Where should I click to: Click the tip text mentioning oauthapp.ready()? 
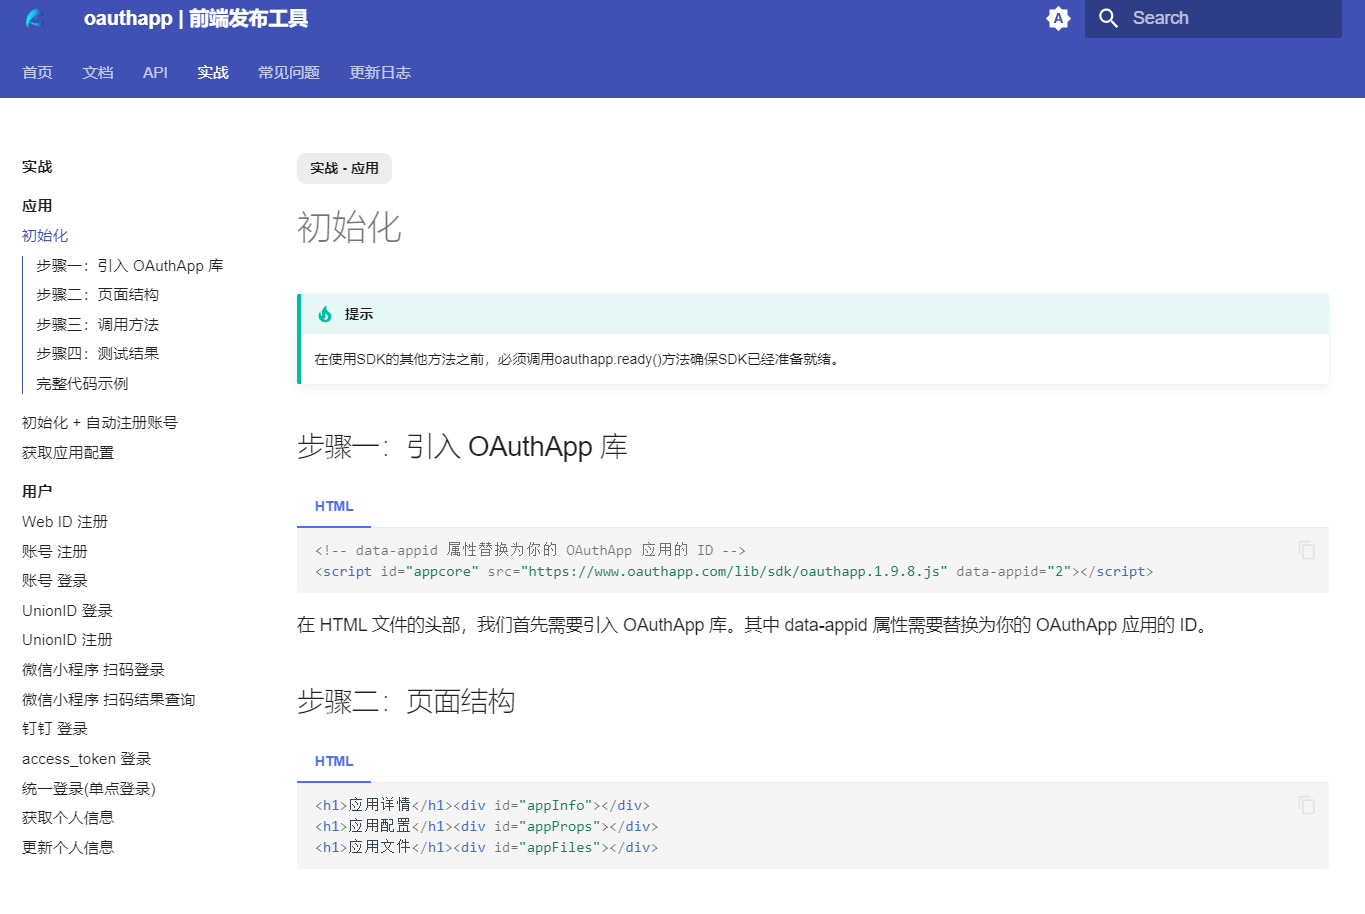point(579,359)
